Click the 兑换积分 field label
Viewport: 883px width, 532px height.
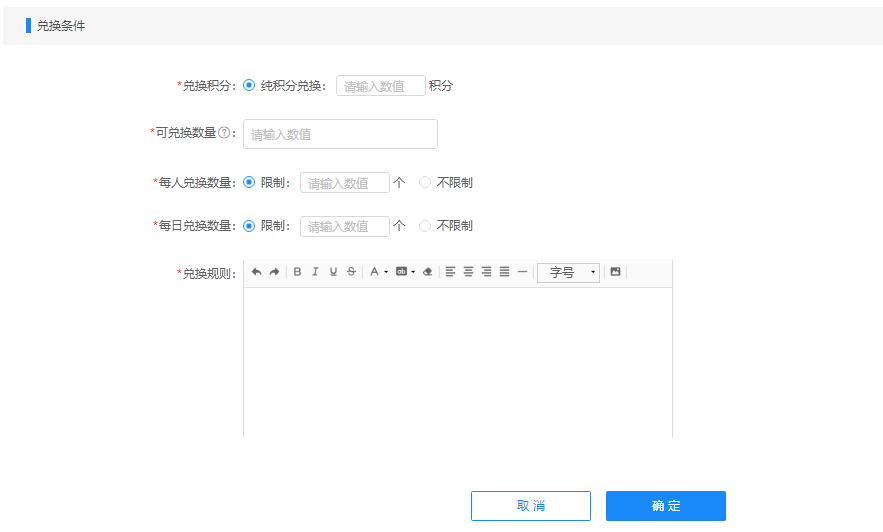[x=206, y=86]
